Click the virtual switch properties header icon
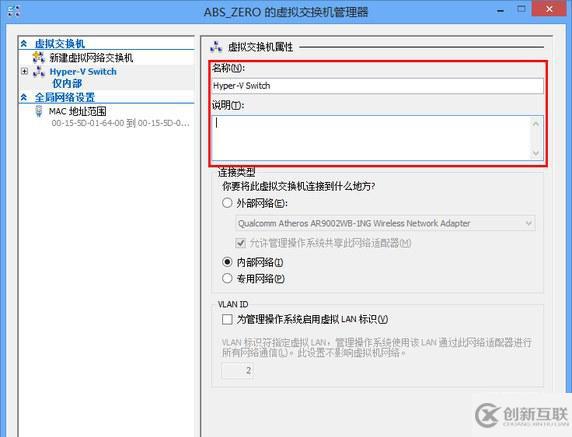This screenshot has width=572, height=437. tap(216, 47)
